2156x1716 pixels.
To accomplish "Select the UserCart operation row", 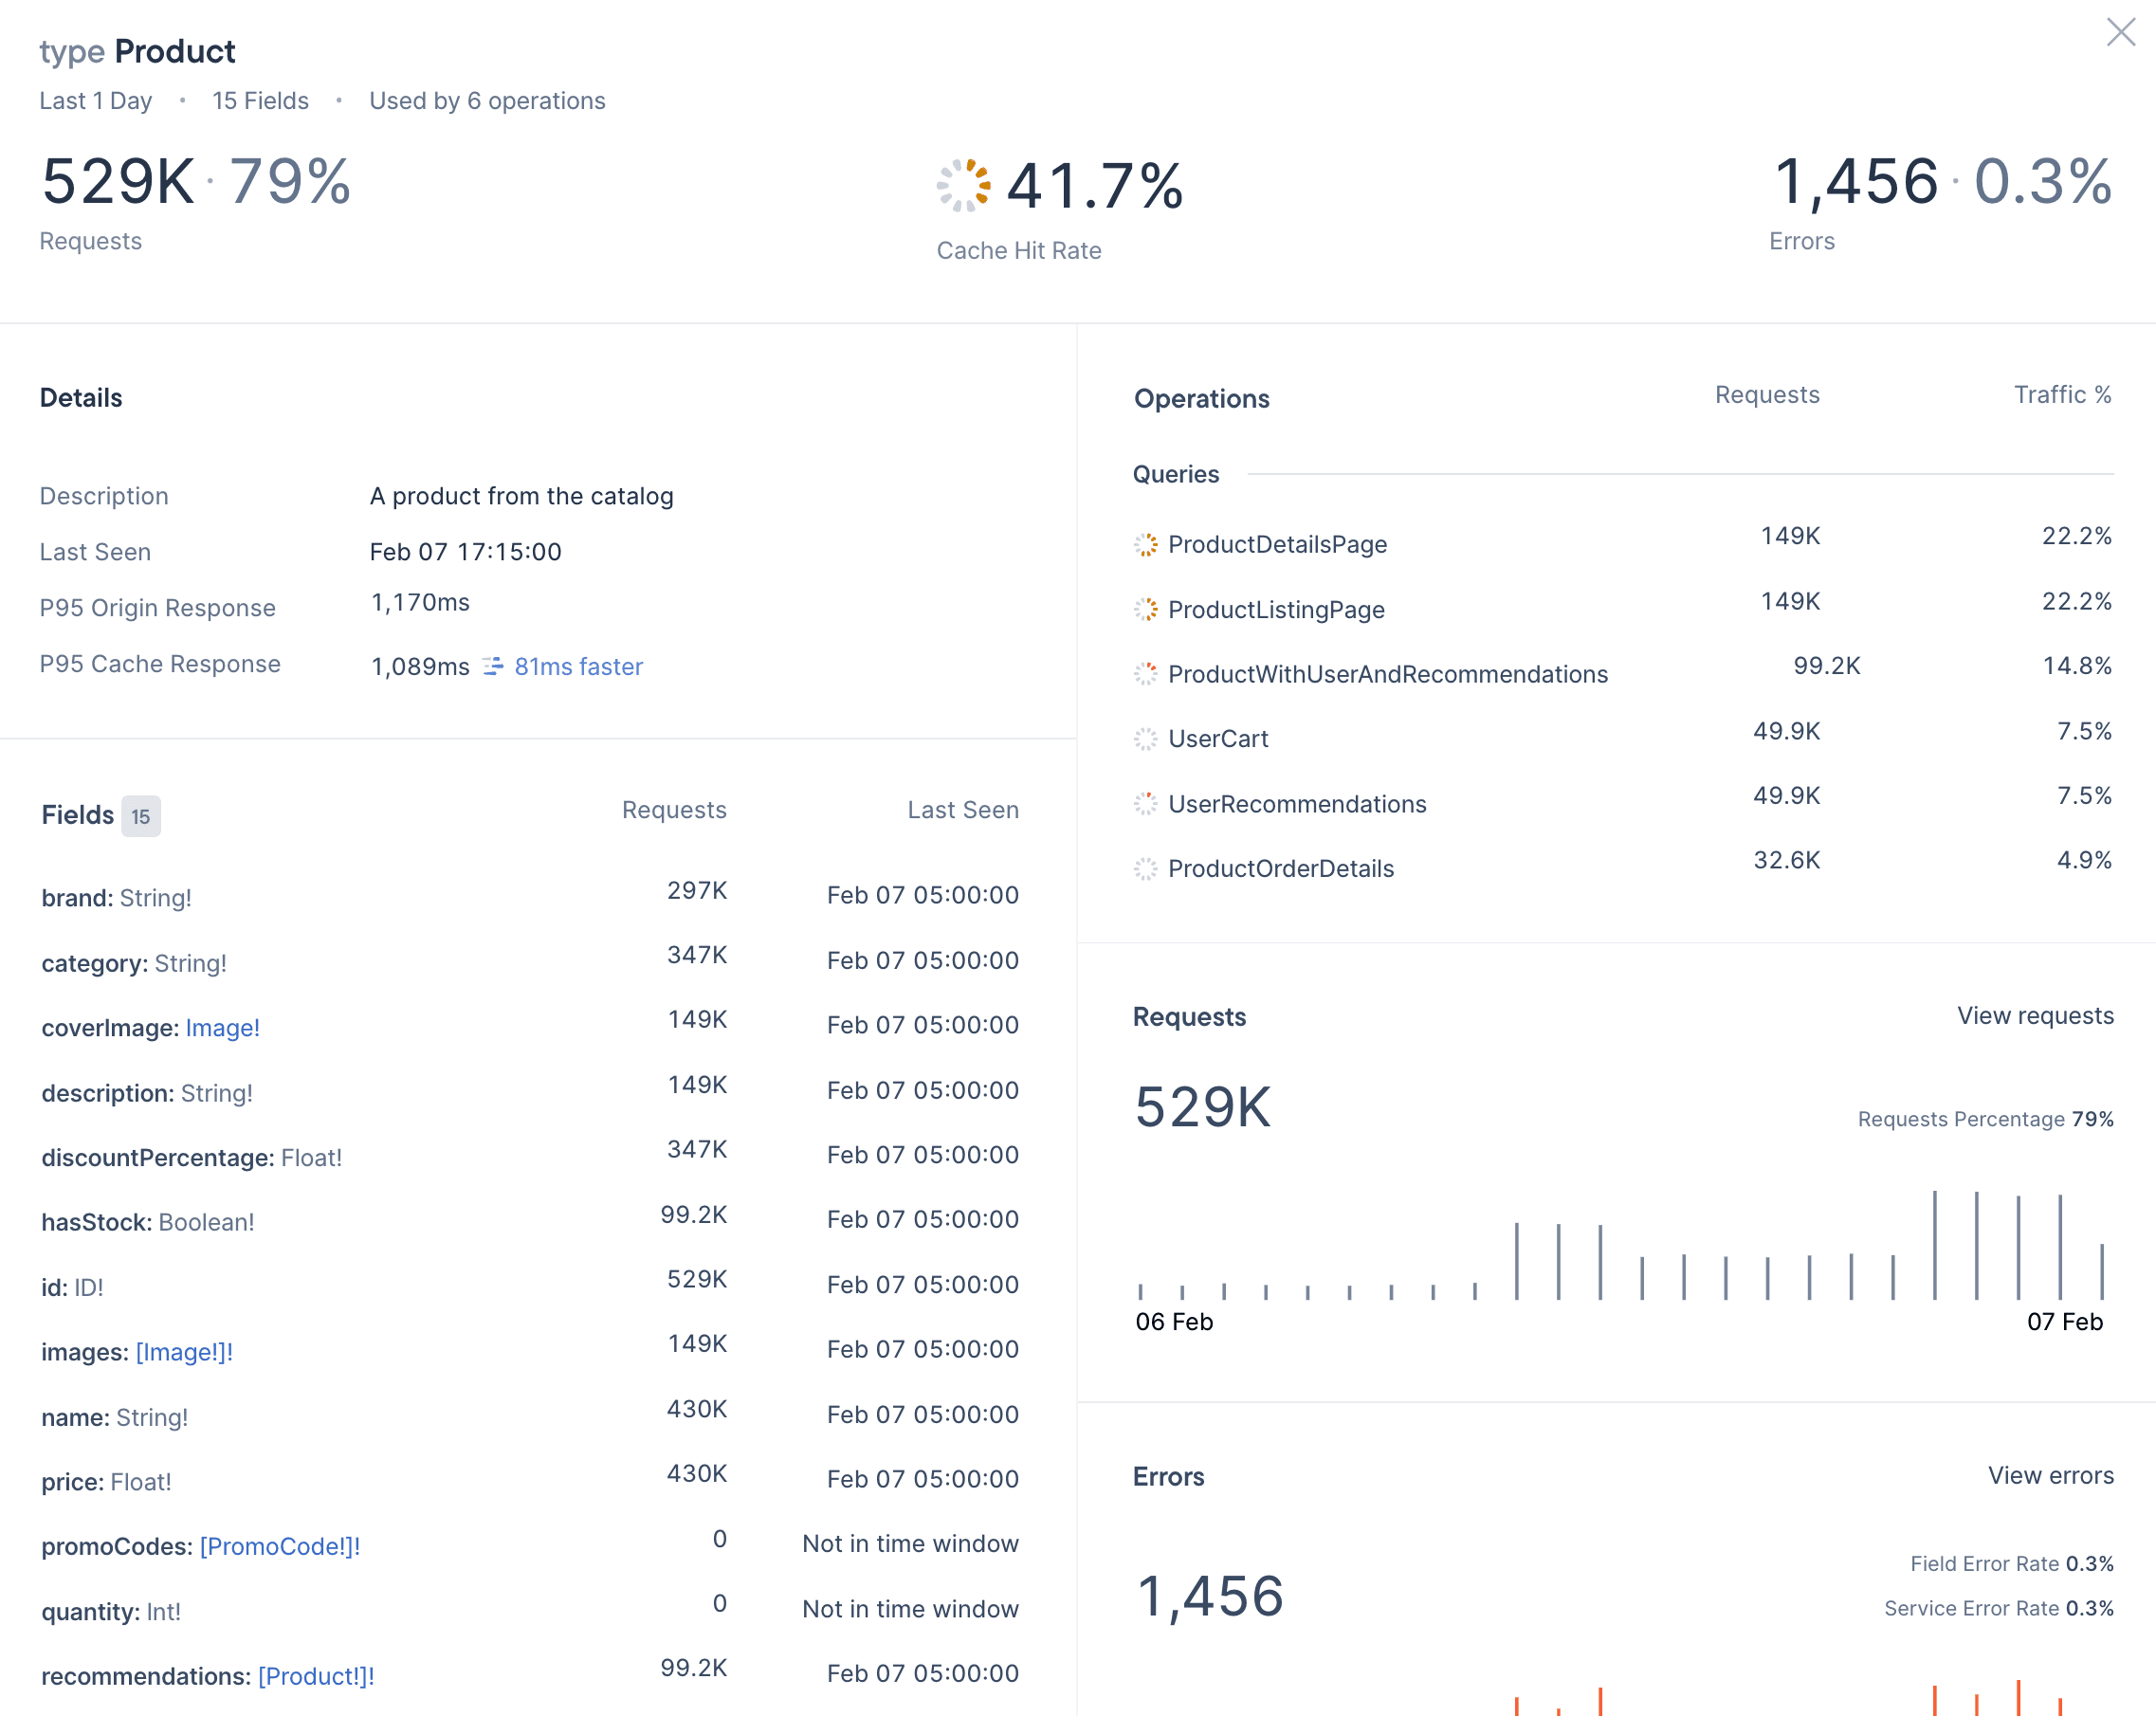I will tap(1218, 739).
